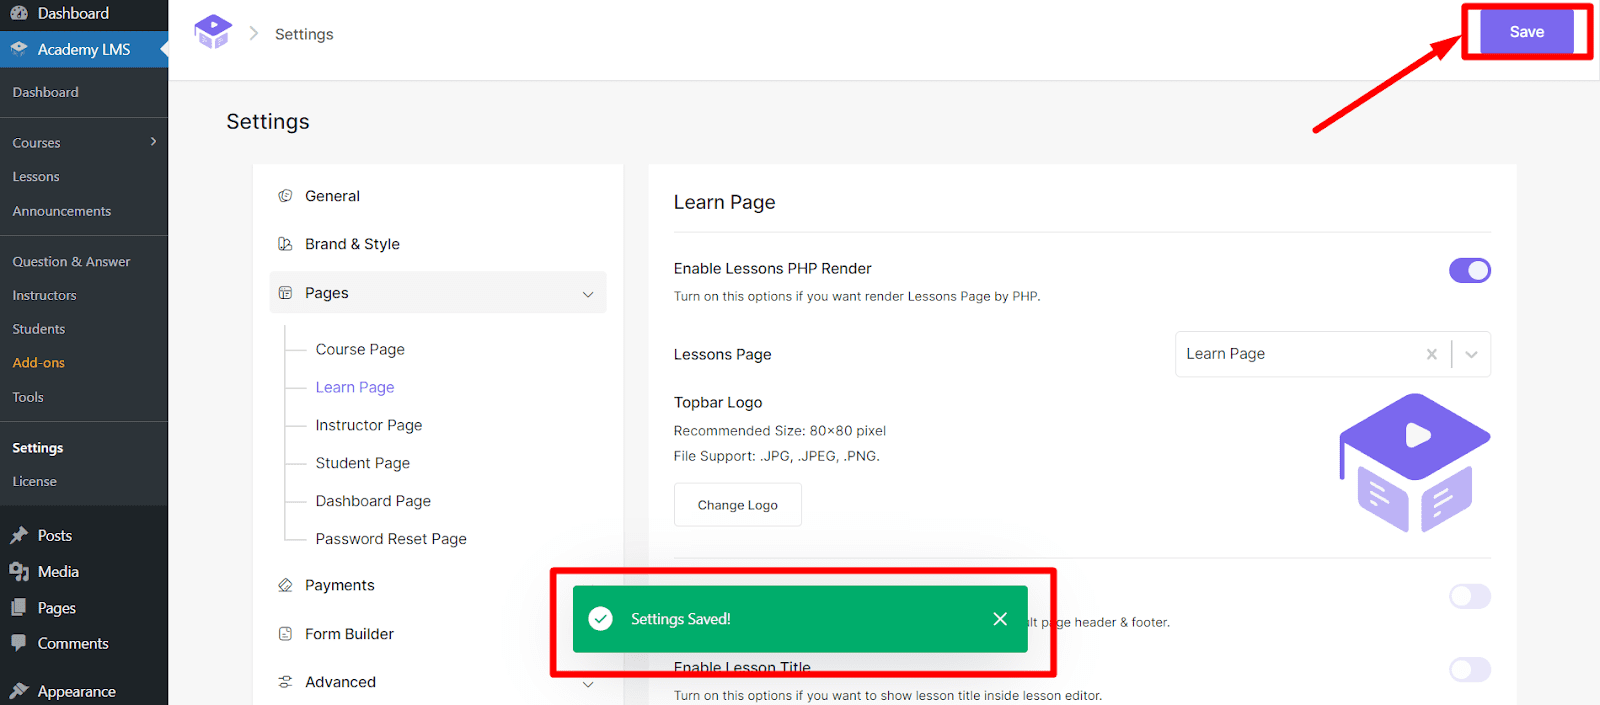The height and width of the screenshot is (705, 1600).
Task: Click the Change Logo button
Action: tap(737, 505)
